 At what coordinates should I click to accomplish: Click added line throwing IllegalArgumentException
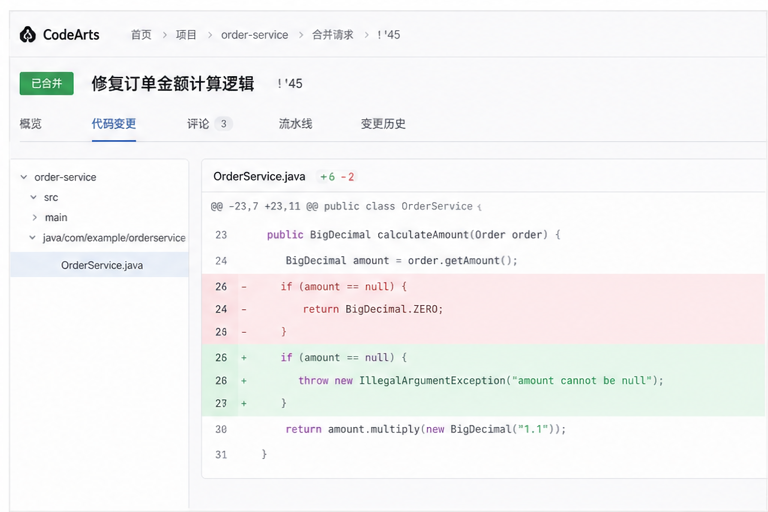tap(483, 380)
